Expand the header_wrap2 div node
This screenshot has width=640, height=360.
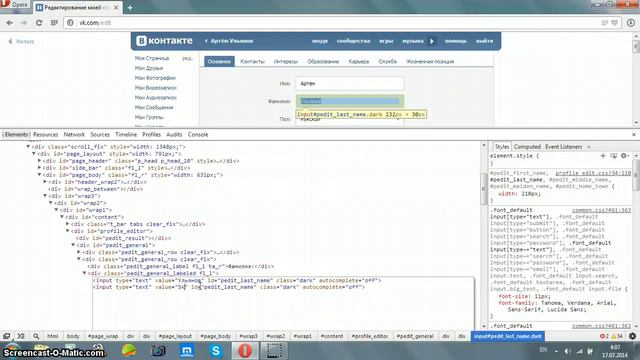45,182
